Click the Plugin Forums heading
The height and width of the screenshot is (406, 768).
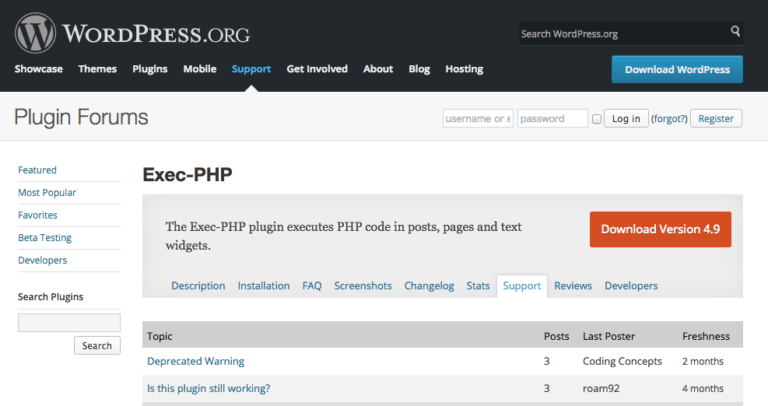tap(81, 118)
